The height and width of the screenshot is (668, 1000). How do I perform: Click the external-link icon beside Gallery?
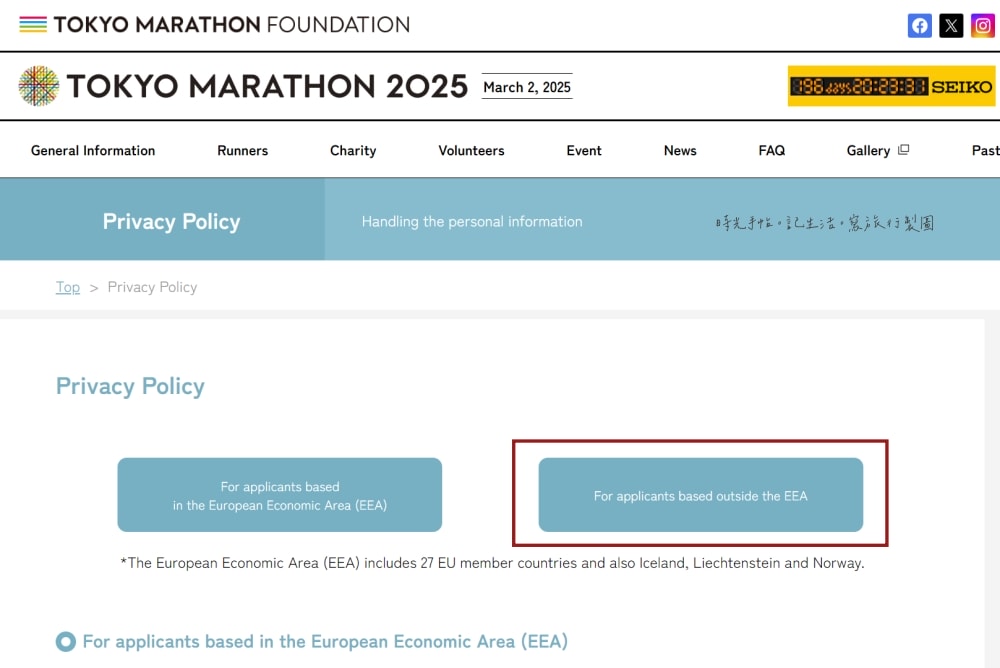[x=903, y=150]
